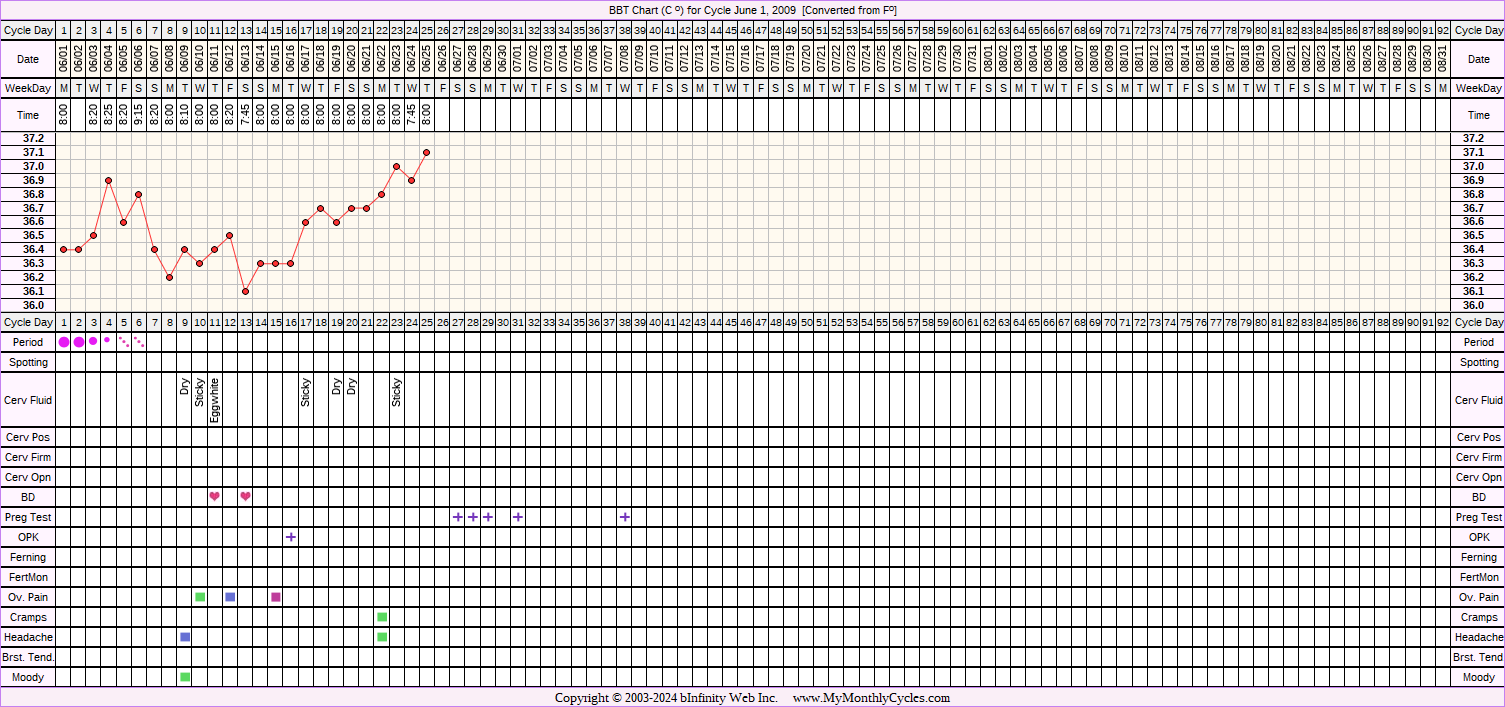Screen dimensions: 1505x707
Task: Click the blue Ov. Pain square on day 12
Action: tap(230, 597)
